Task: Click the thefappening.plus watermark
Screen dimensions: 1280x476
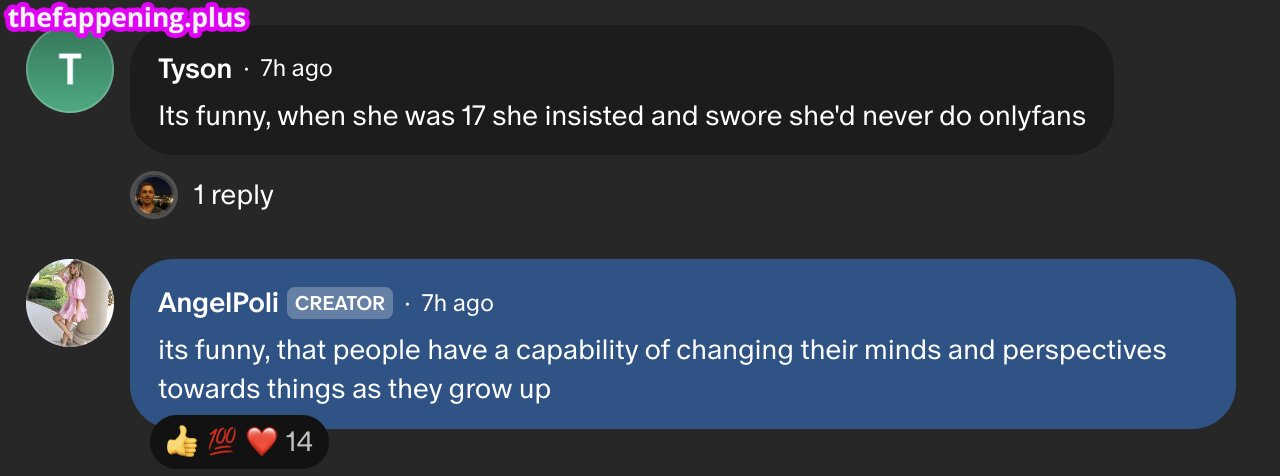Action: pos(126,17)
